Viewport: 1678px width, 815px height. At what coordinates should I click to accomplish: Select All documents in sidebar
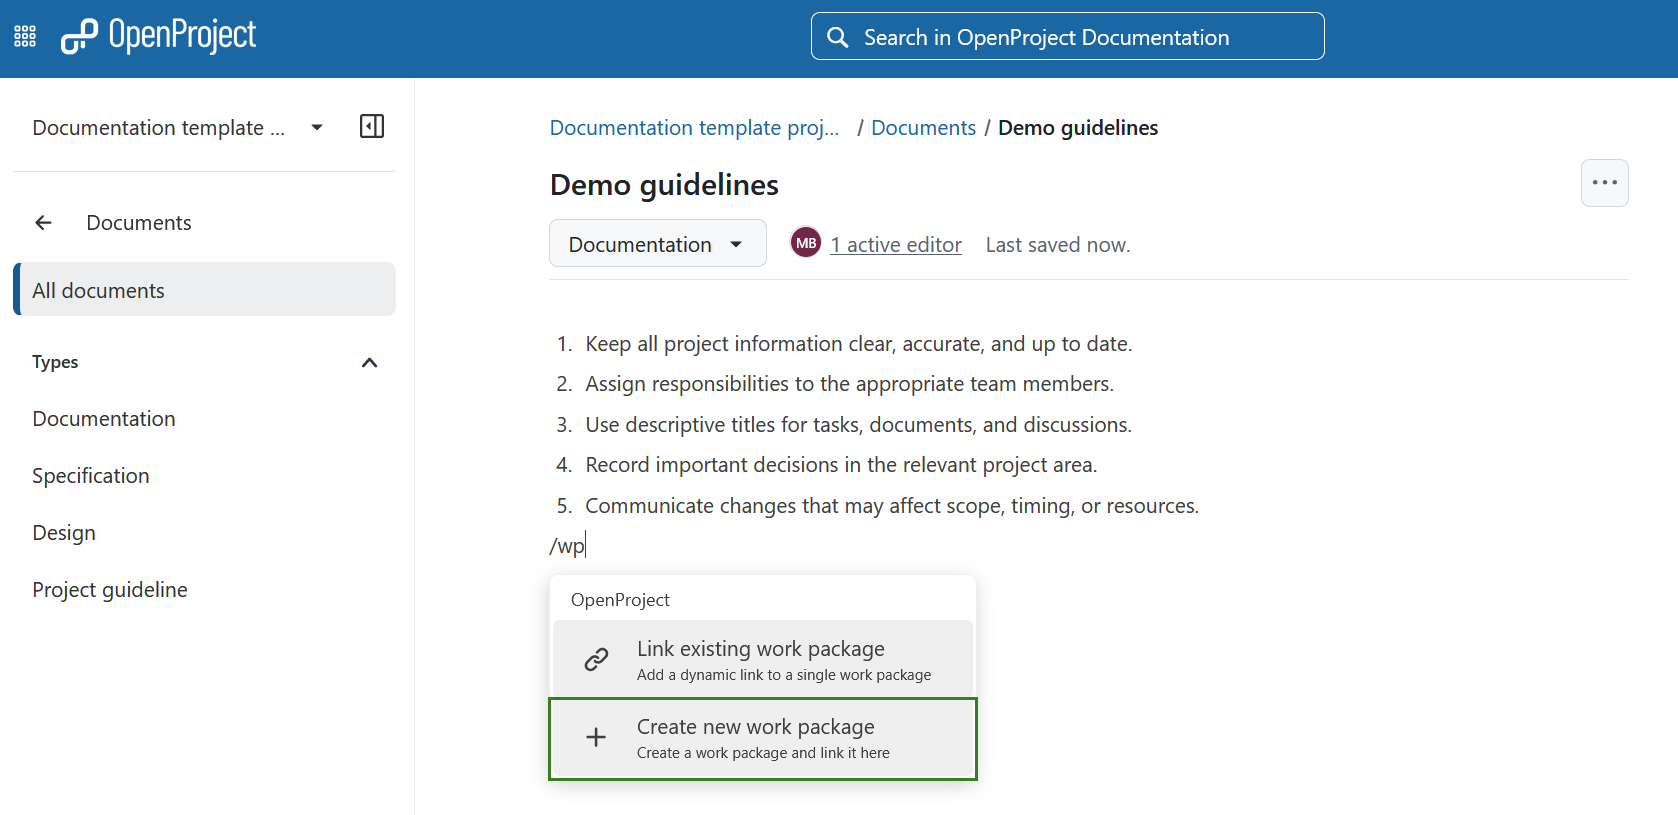pyautogui.click(x=205, y=290)
